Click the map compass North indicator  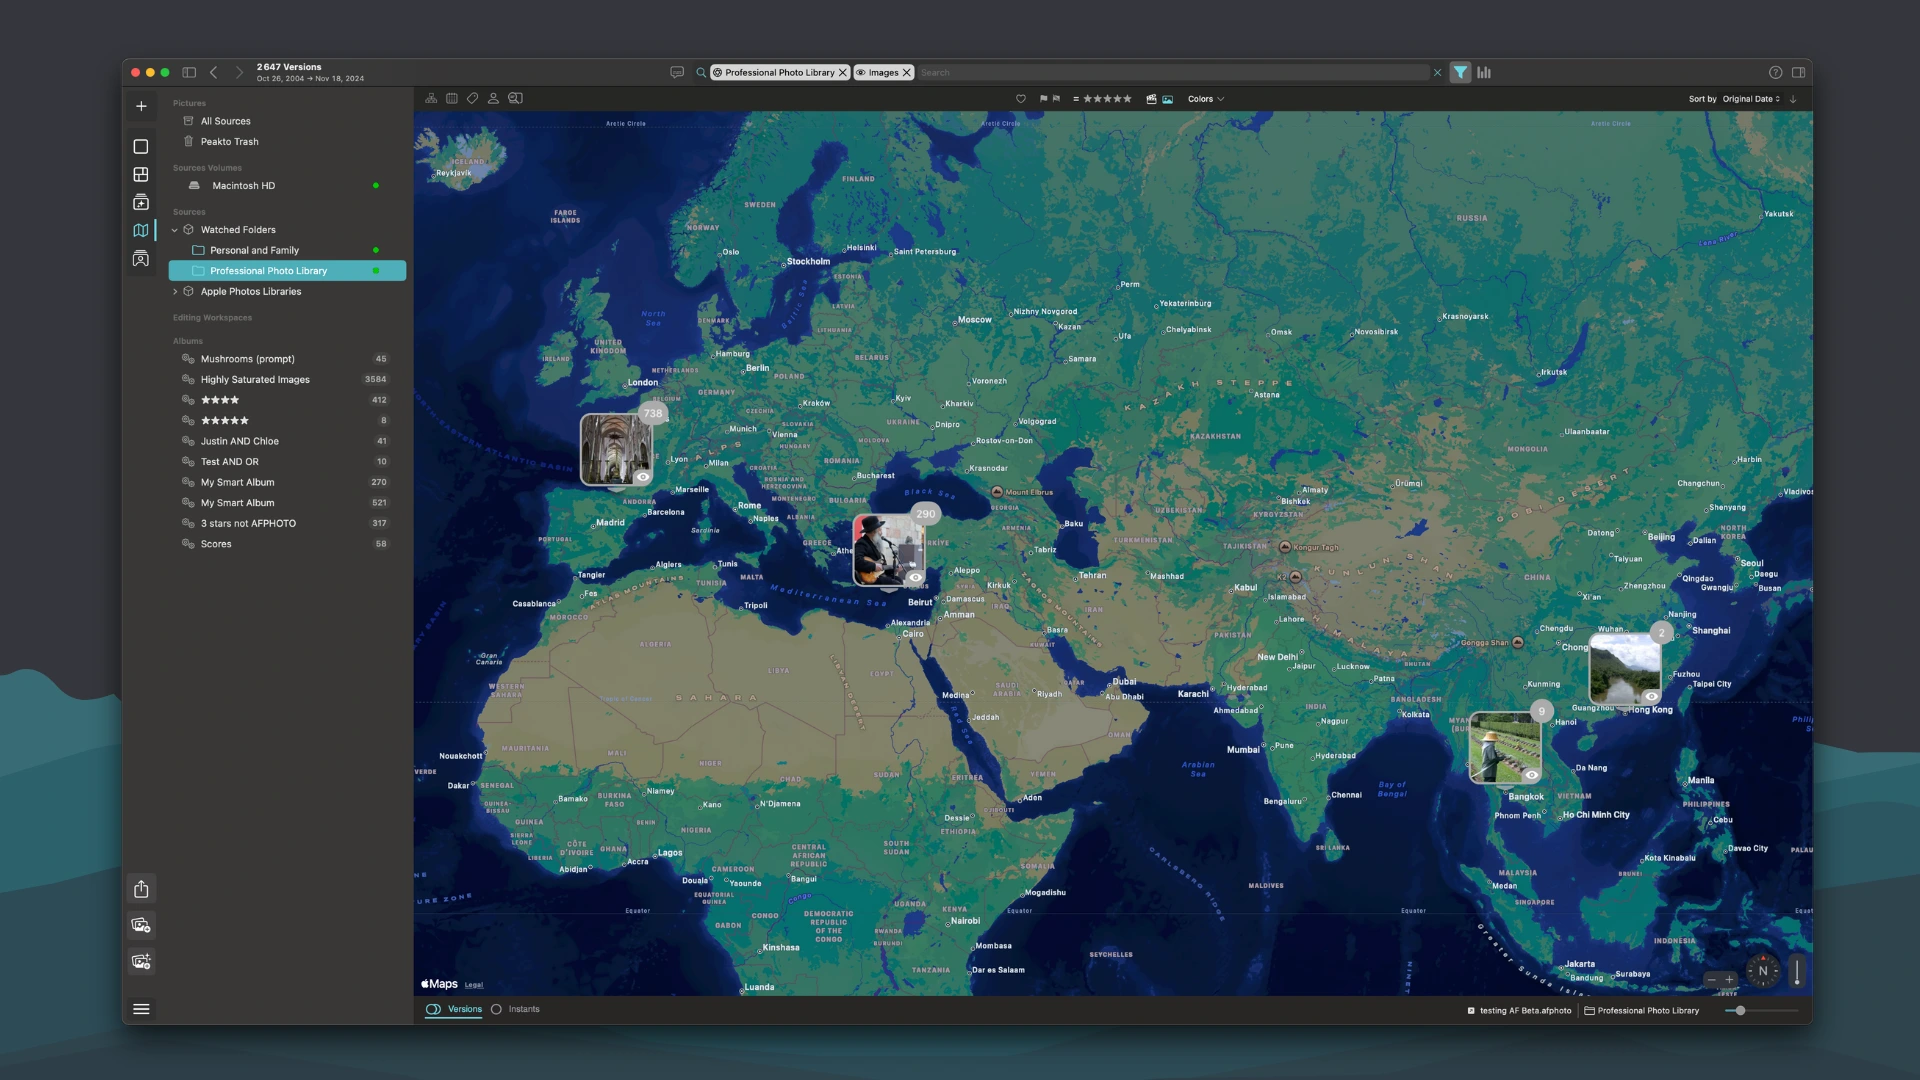pos(1763,971)
